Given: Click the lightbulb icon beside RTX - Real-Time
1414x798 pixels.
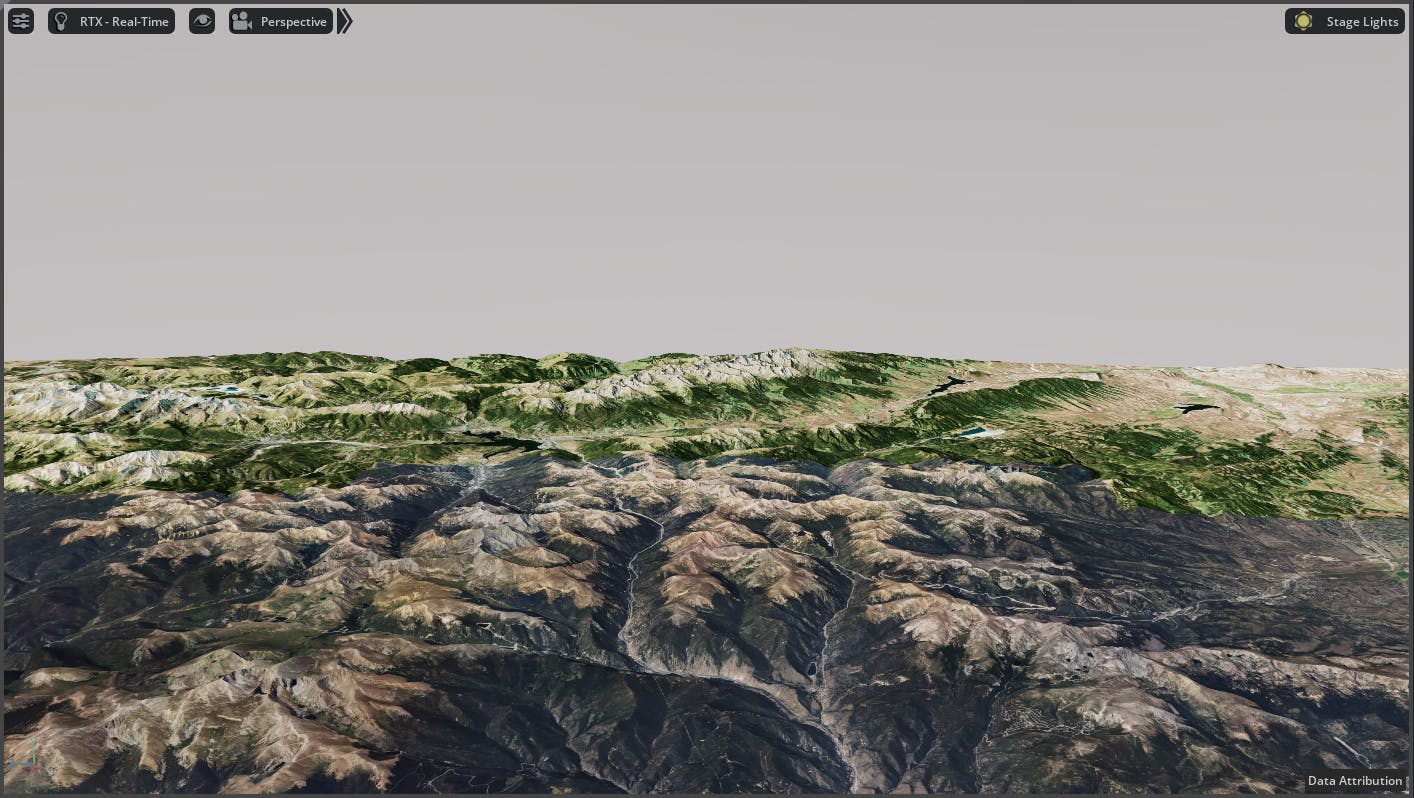Looking at the screenshot, I should [62, 21].
